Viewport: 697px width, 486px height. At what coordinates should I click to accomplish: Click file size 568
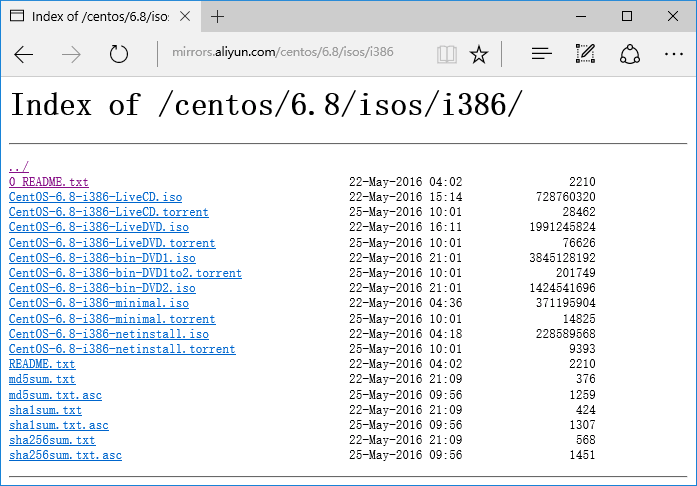(586, 440)
